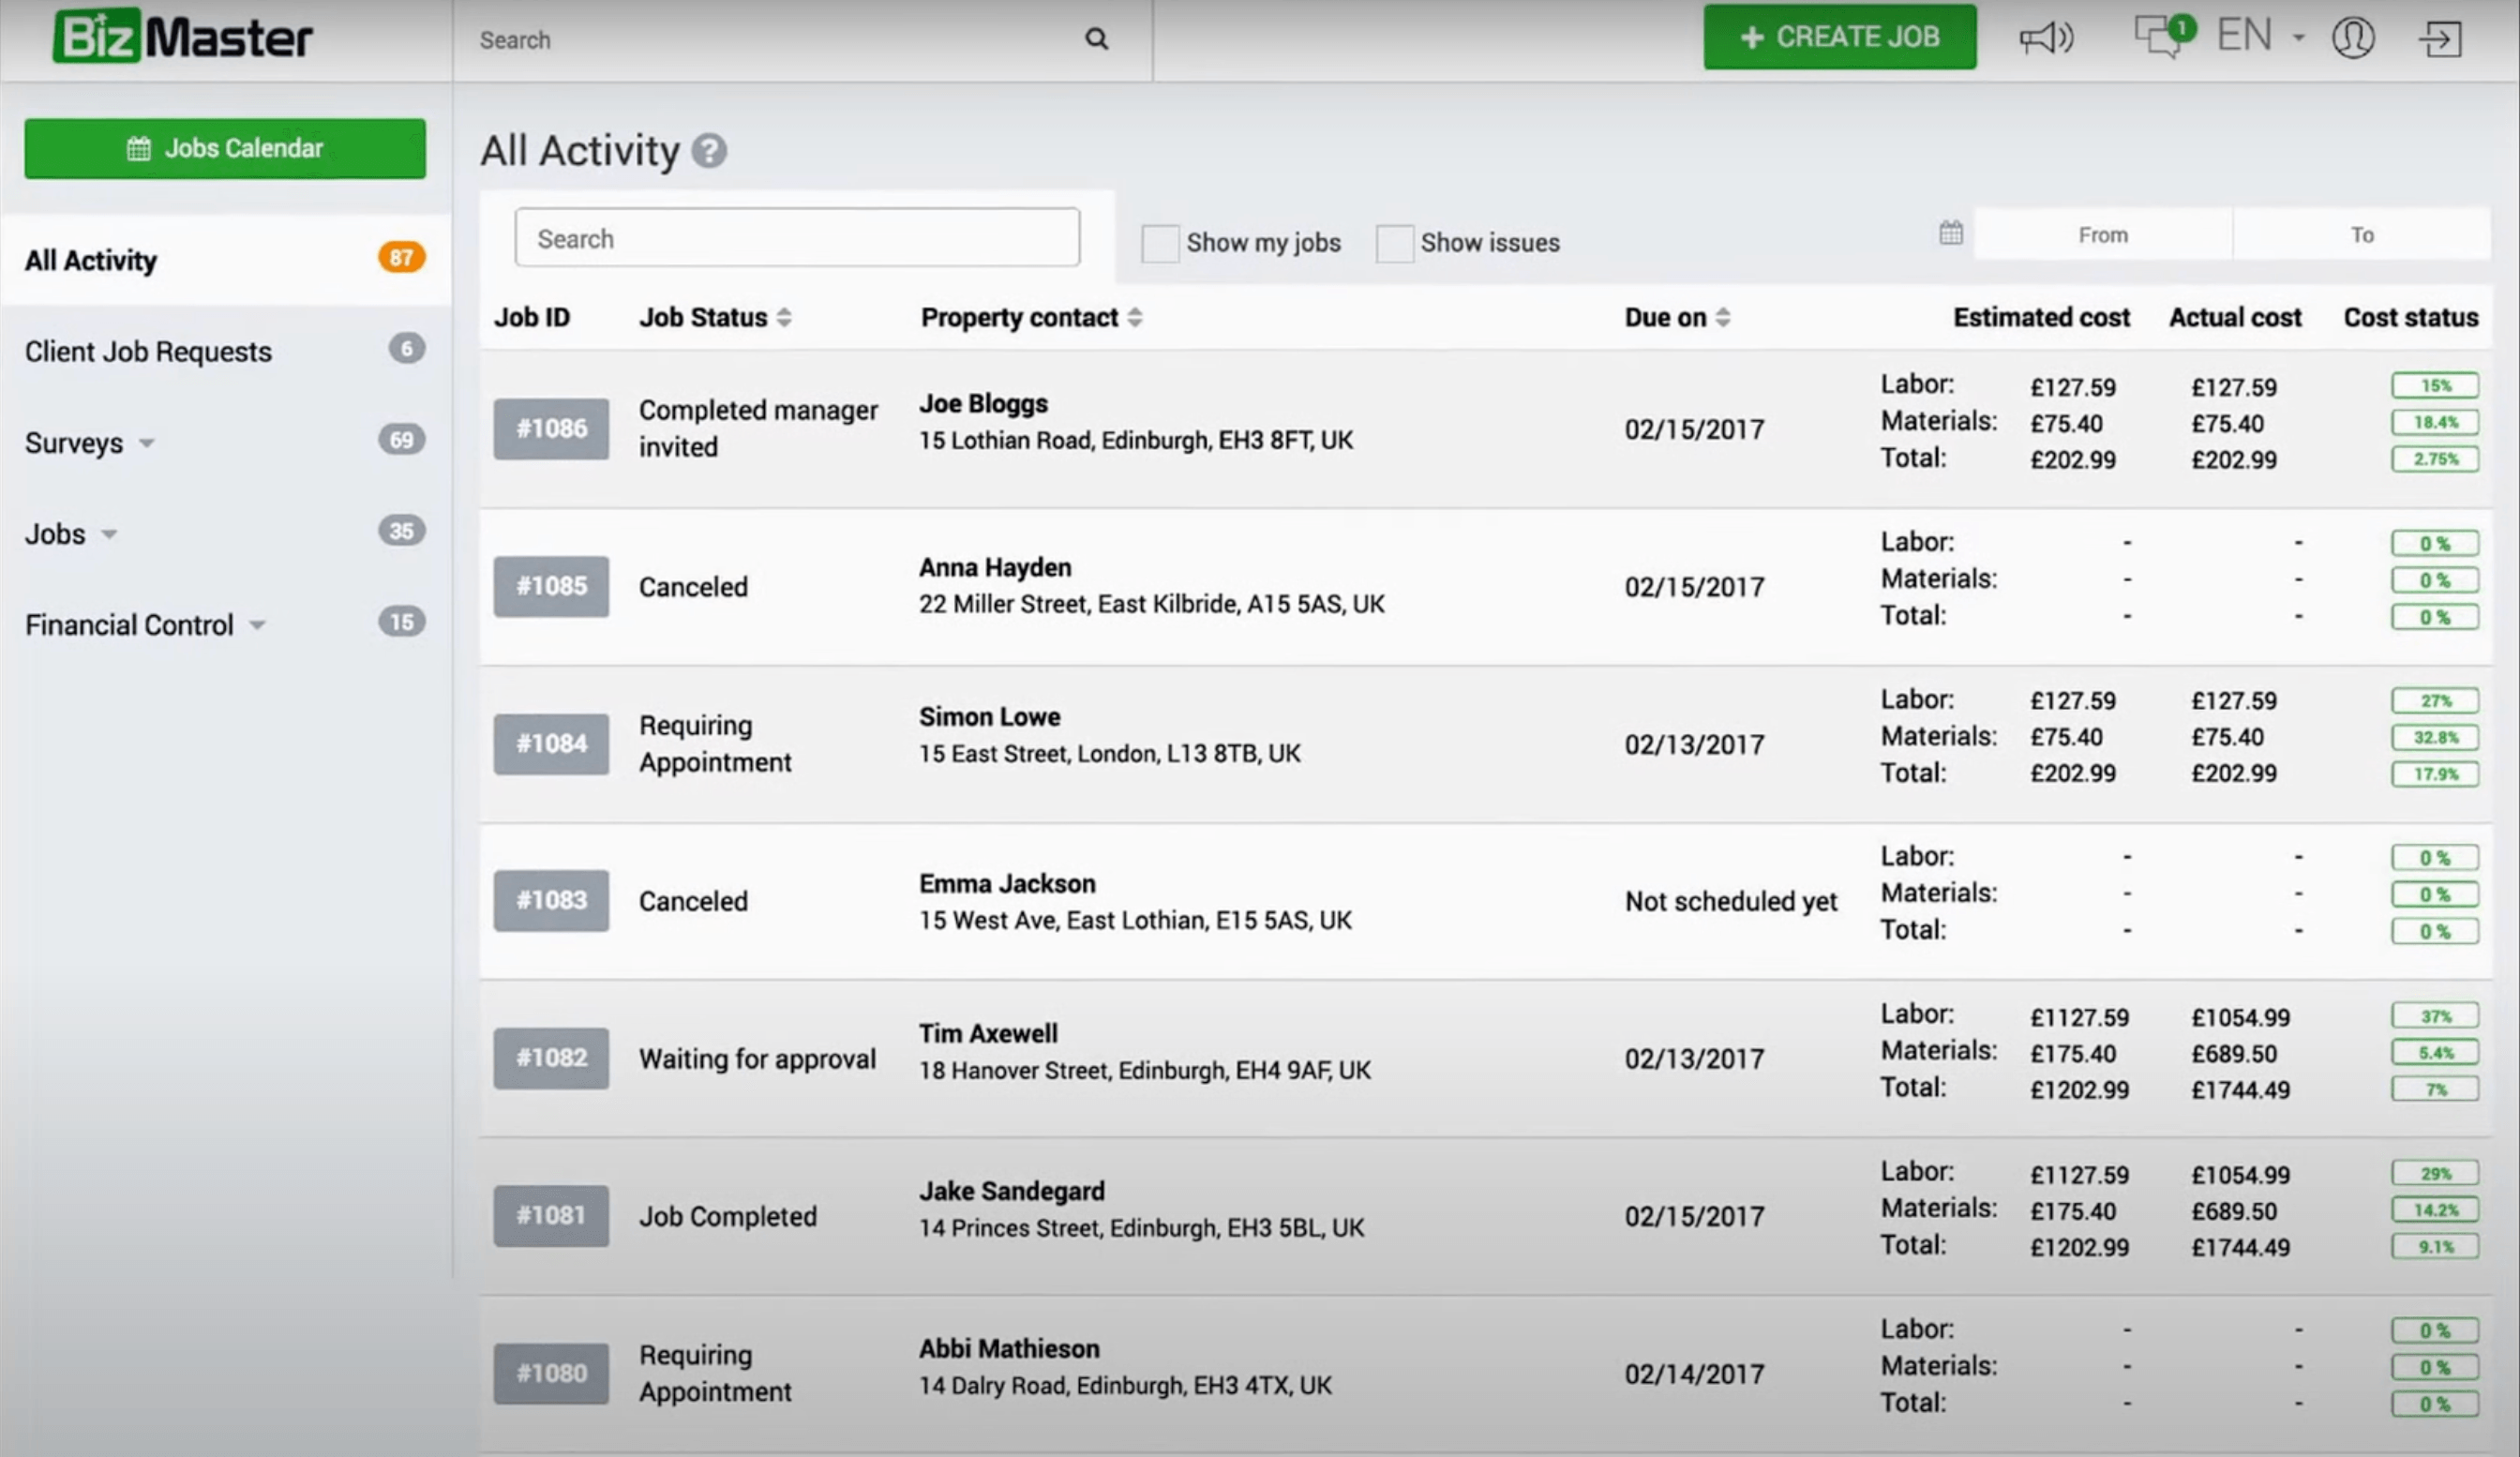Select contact name Joe Bloggs

pos(984,404)
